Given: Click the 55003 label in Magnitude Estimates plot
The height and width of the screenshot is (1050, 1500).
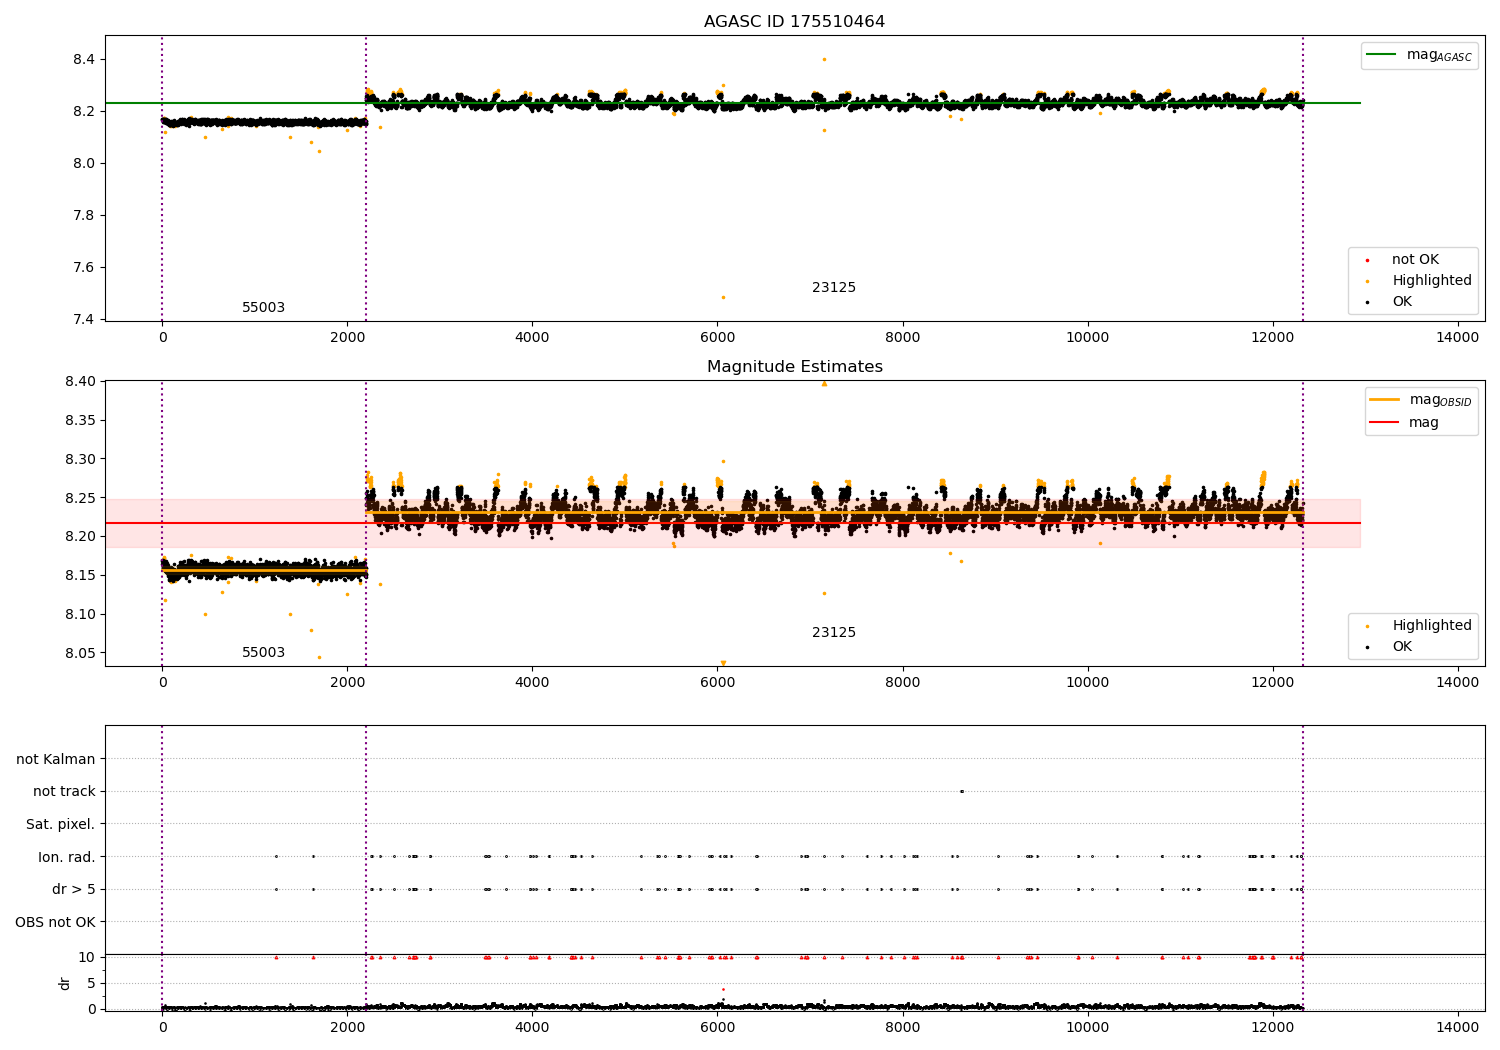Looking at the screenshot, I should (x=263, y=653).
